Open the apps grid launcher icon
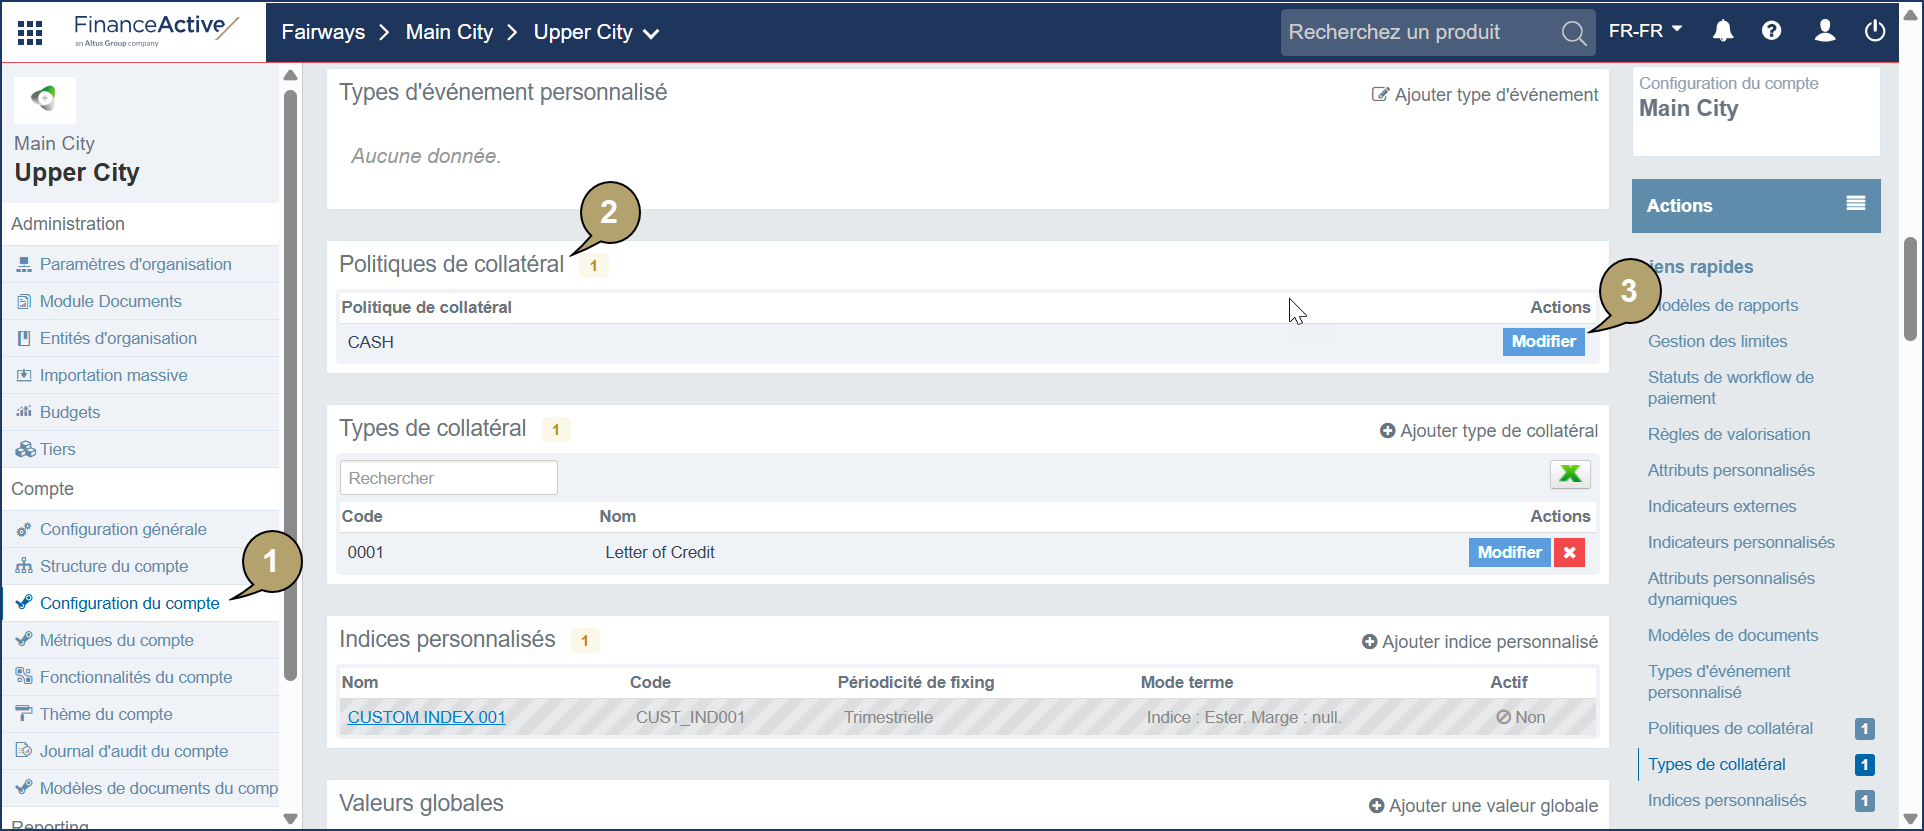The image size is (1924, 831). (30, 33)
